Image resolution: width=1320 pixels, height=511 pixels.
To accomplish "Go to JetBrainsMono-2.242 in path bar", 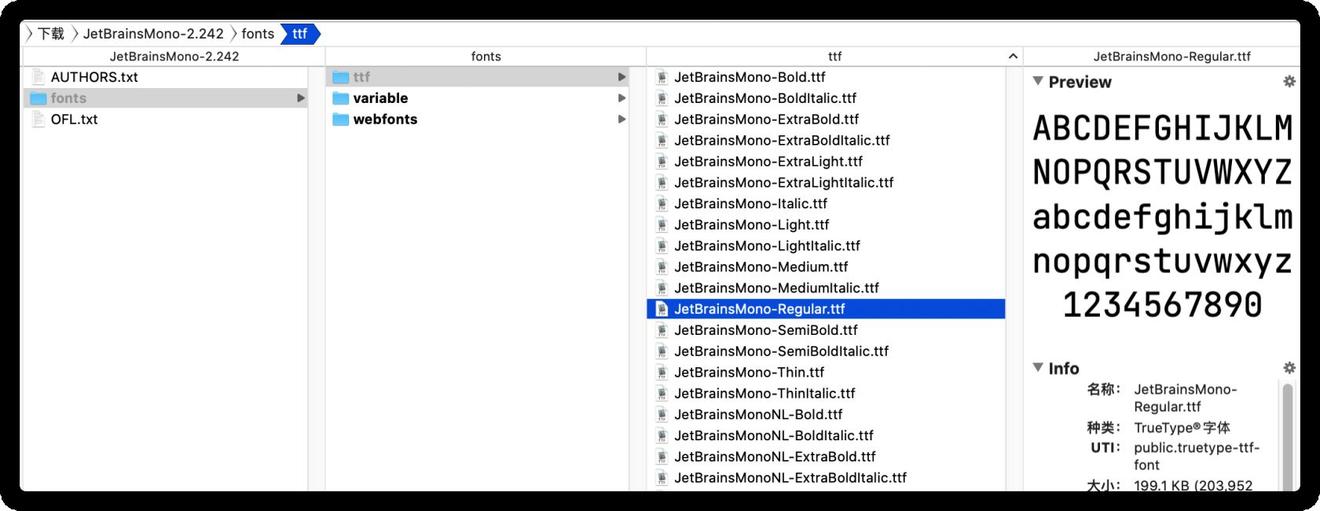I will pyautogui.click(x=153, y=34).
